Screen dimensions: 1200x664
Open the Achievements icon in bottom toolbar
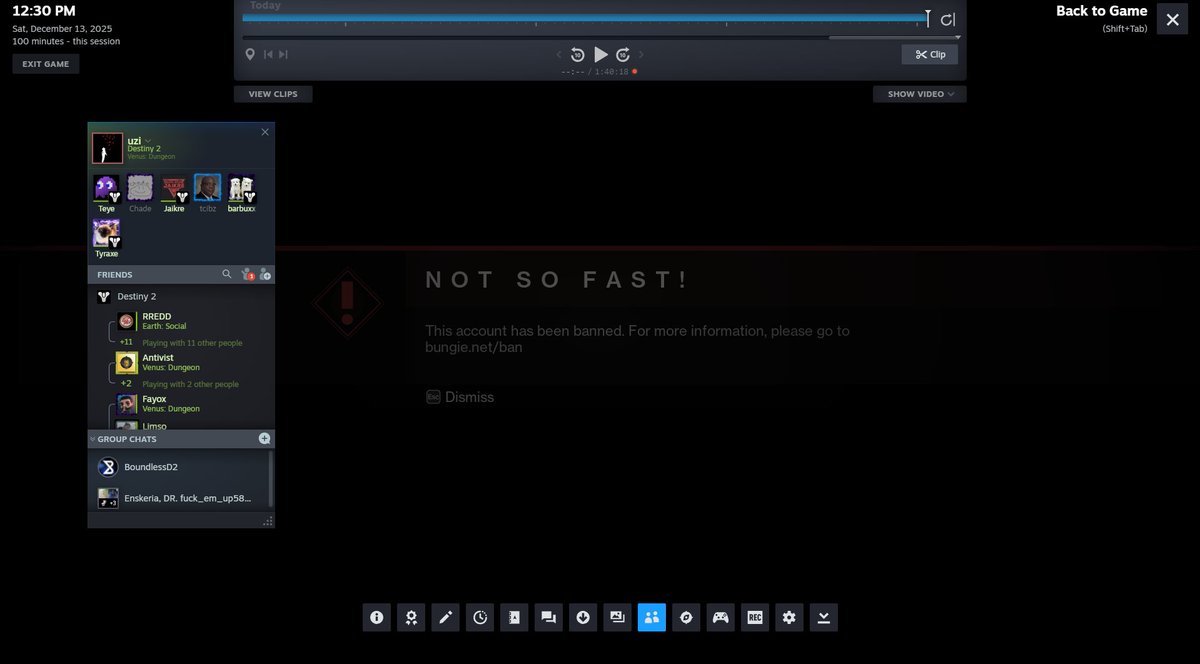point(411,617)
